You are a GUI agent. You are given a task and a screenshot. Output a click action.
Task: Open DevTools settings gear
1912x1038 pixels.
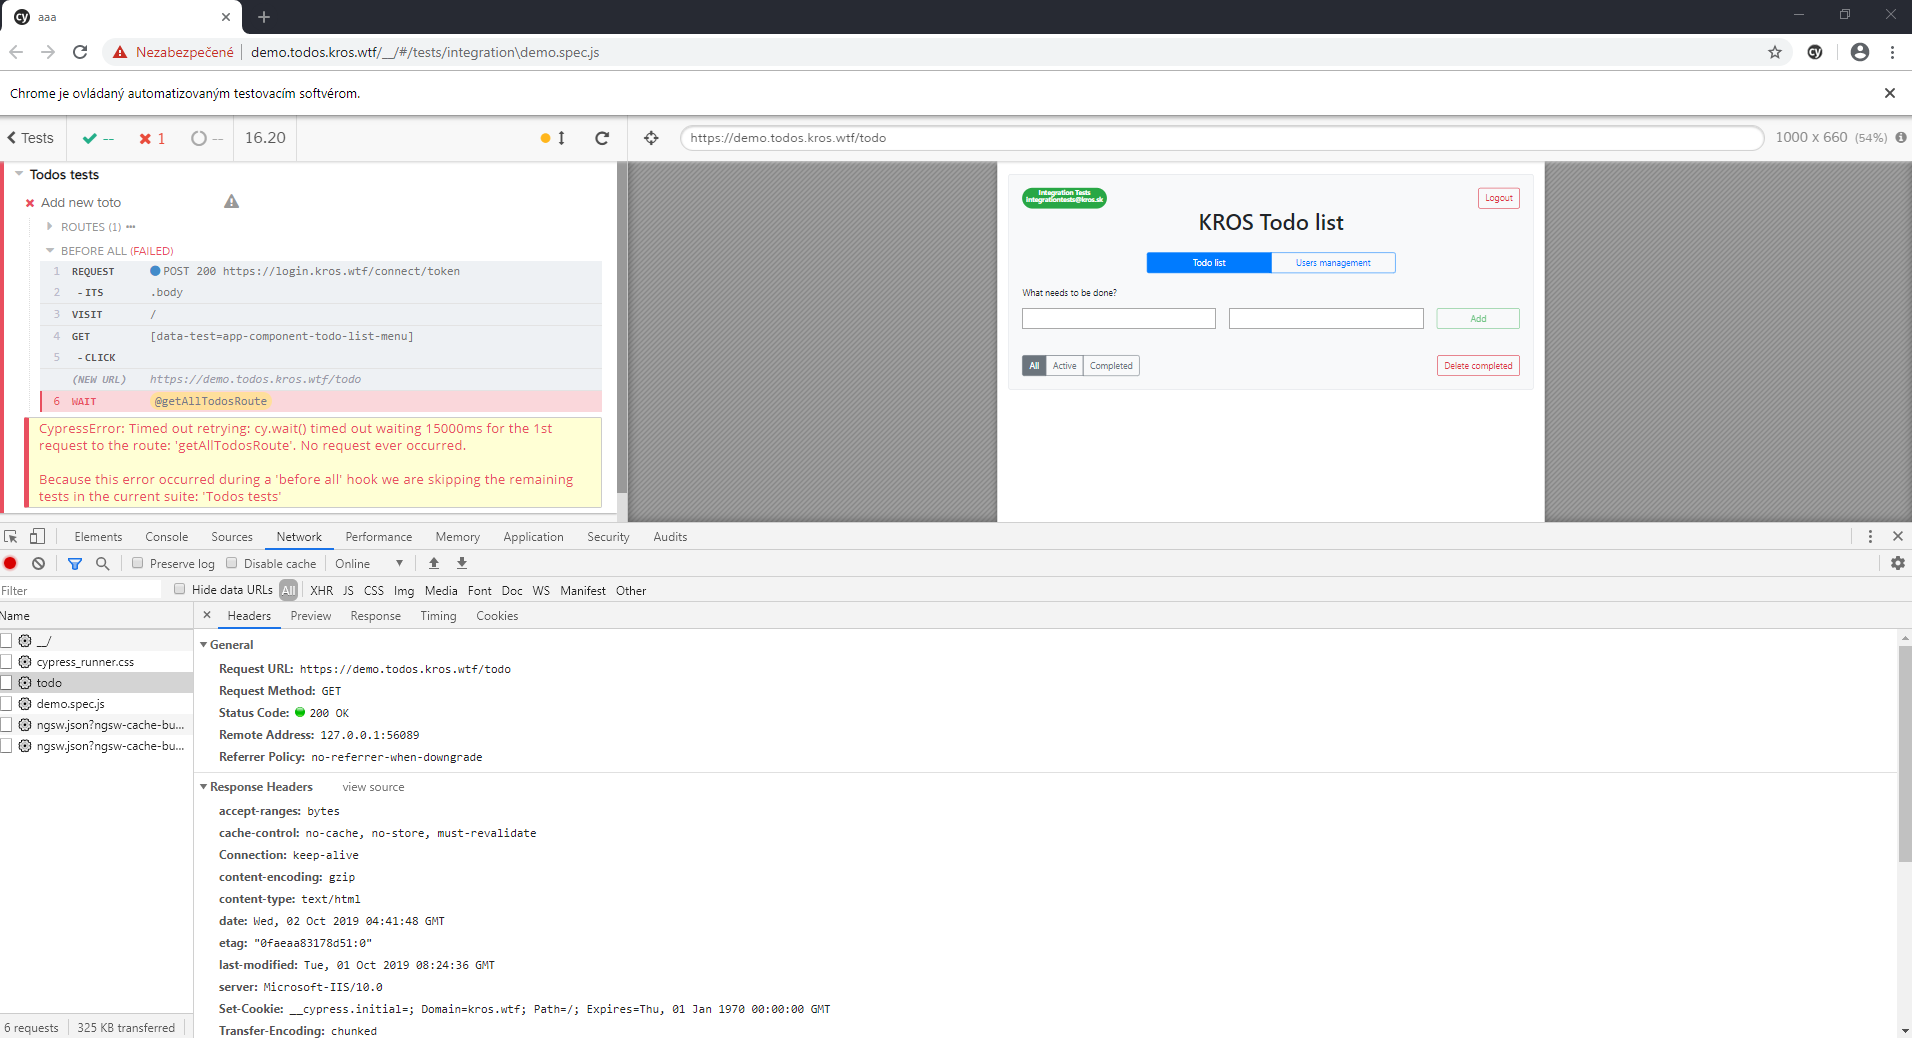click(1897, 563)
